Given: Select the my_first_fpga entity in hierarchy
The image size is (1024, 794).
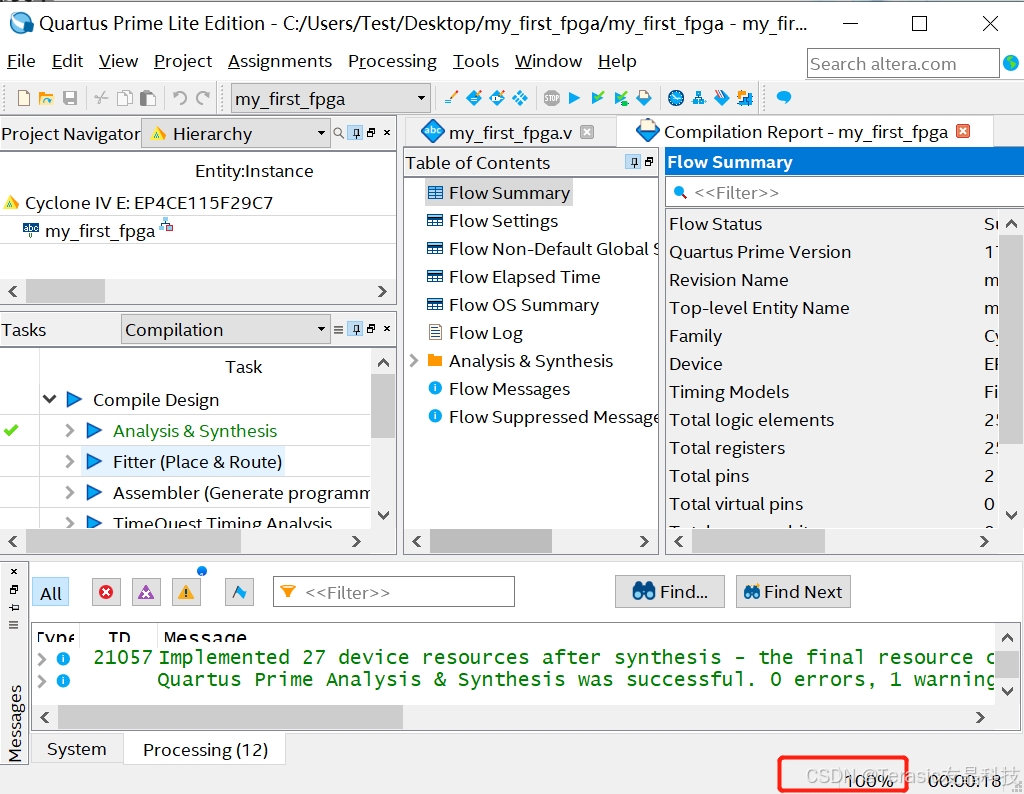Looking at the screenshot, I should point(99,230).
